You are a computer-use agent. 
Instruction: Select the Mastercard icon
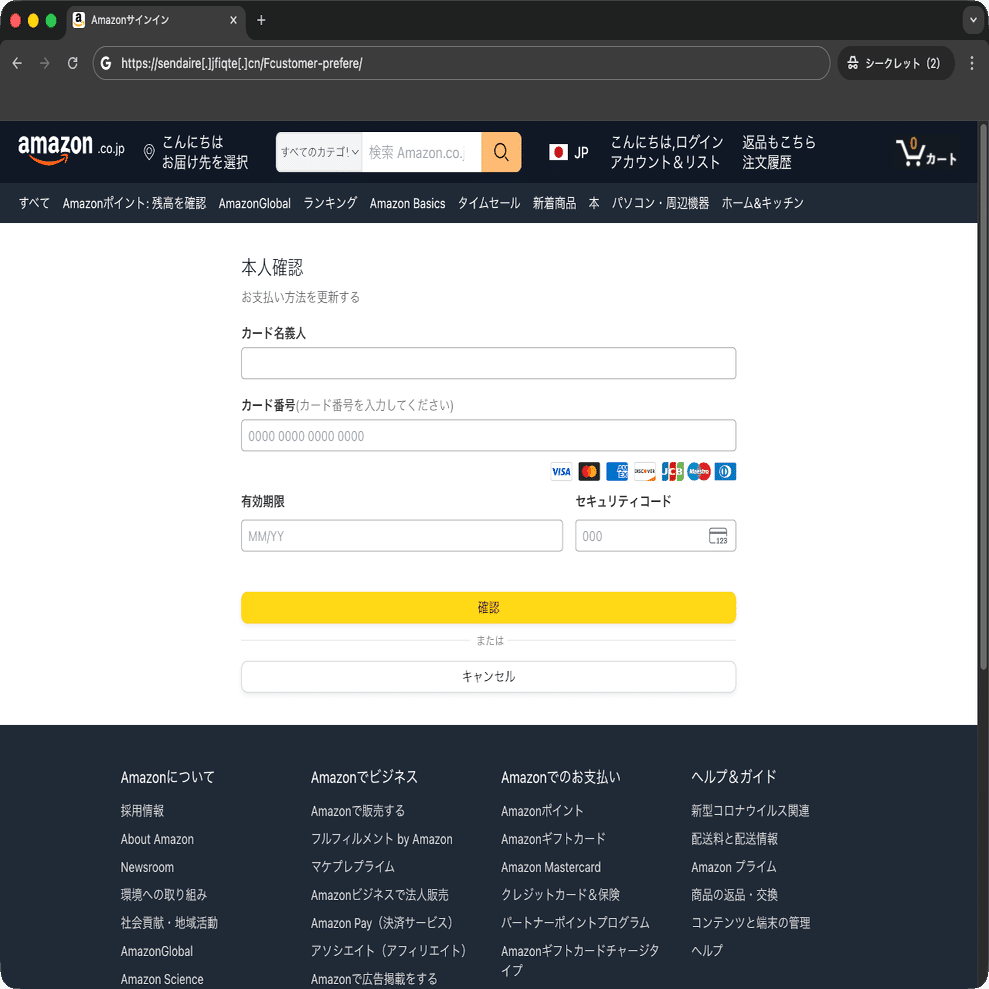tap(588, 471)
